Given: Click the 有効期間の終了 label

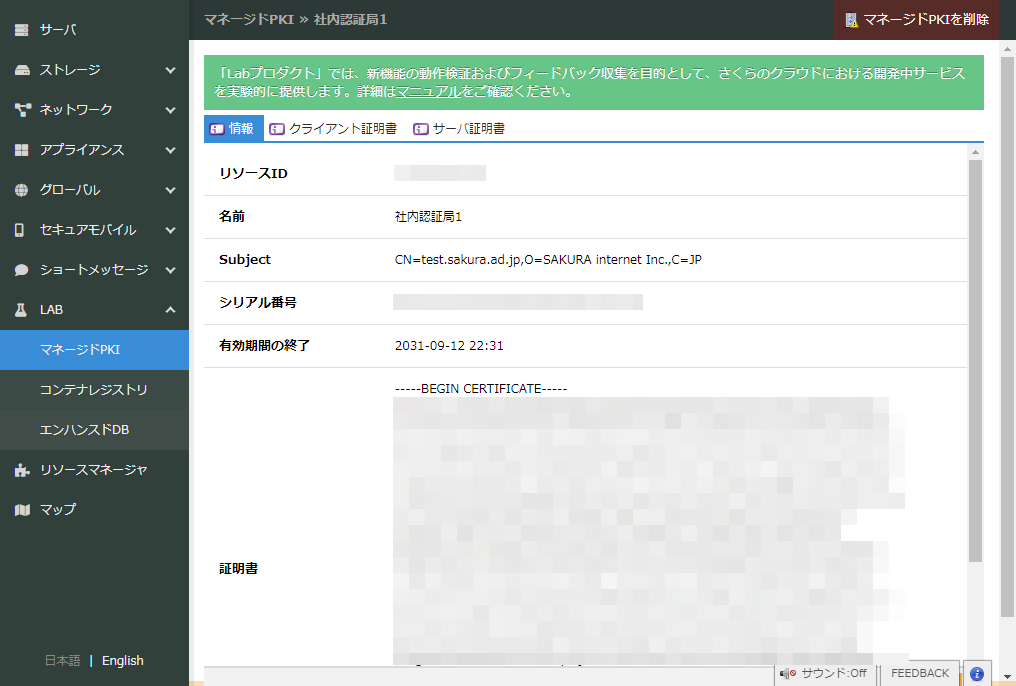Looking at the screenshot, I should [264, 346].
